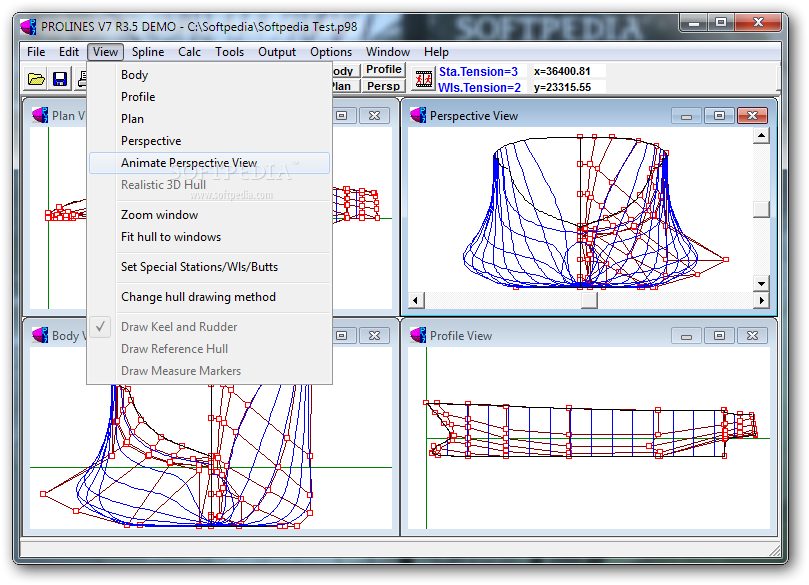Choose Body from the View menu
The image size is (809, 585).
209,75
